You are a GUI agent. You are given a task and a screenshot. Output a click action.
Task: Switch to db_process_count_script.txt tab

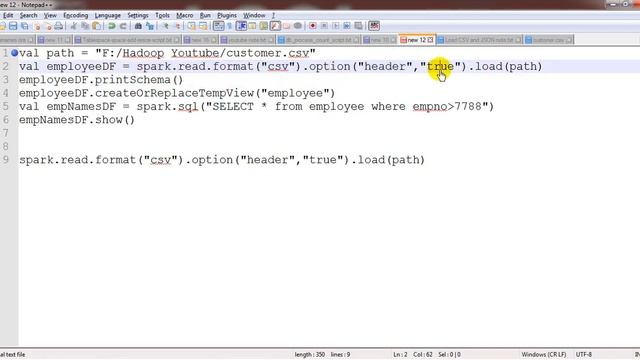coord(318,40)
